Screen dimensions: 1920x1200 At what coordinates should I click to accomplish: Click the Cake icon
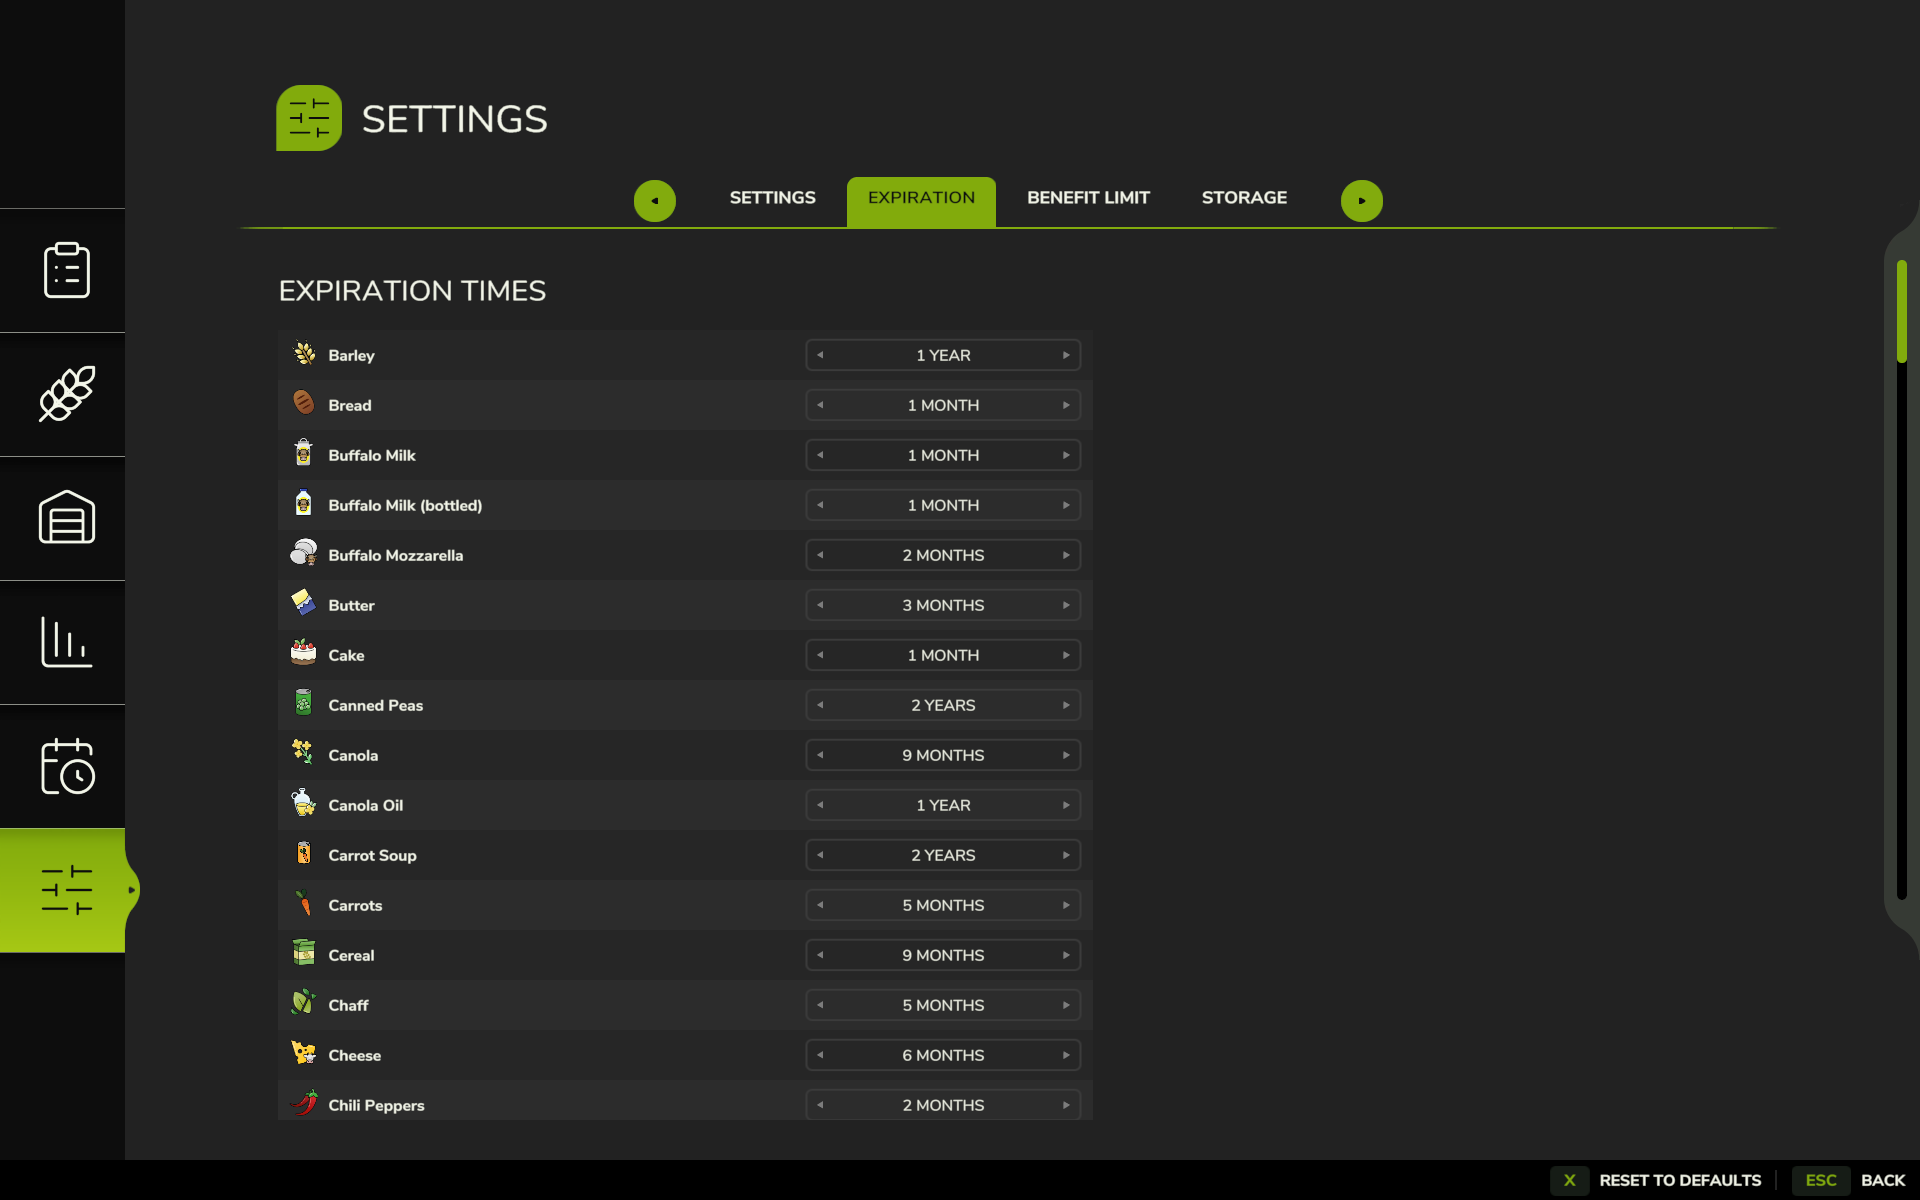tap(304, 653)
